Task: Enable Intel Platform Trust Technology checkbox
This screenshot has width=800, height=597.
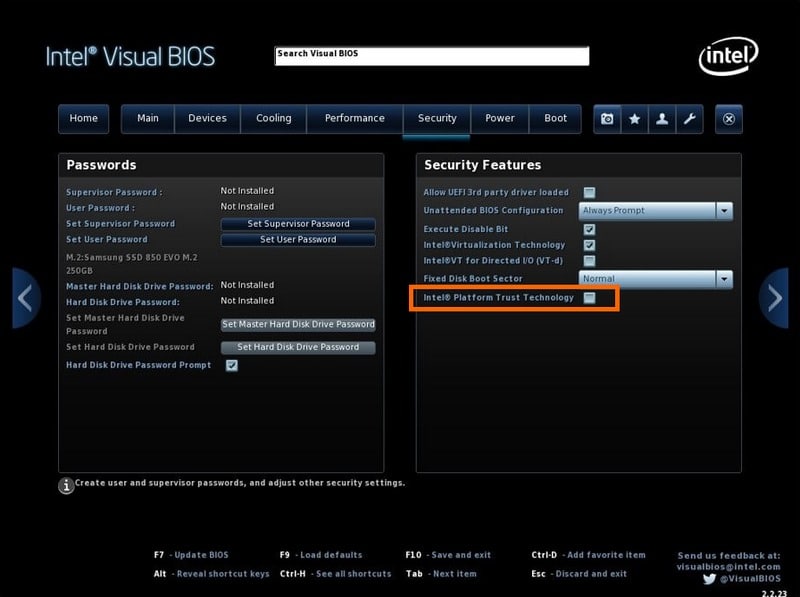Action: click(589, 297)
